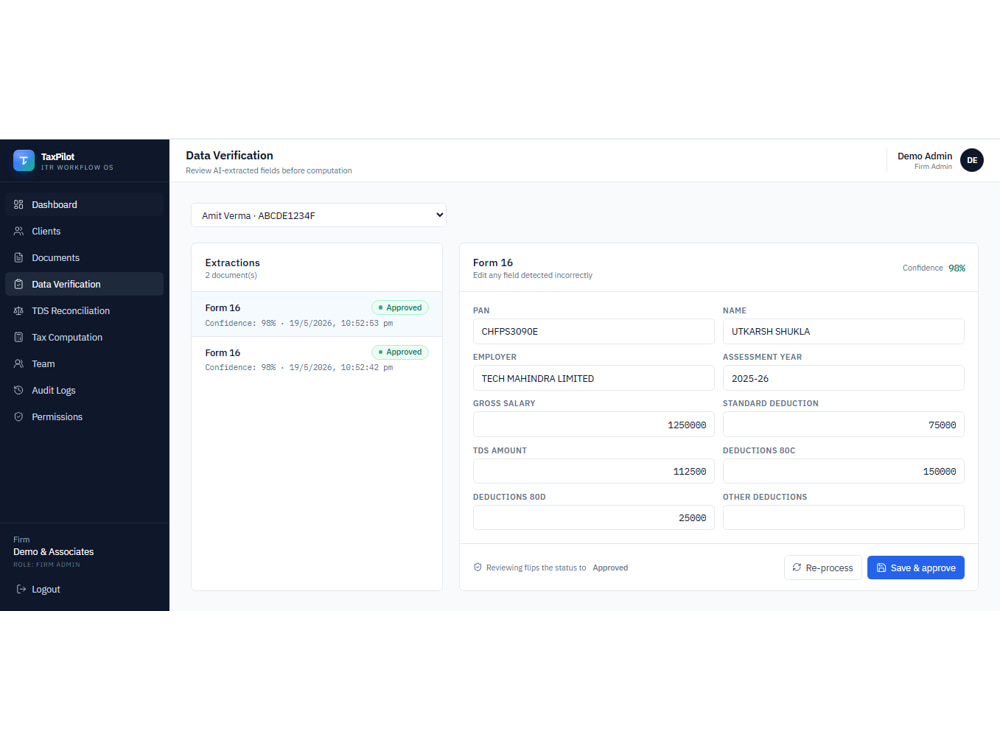Click the '2 document(s)' count text

(231, 276)
